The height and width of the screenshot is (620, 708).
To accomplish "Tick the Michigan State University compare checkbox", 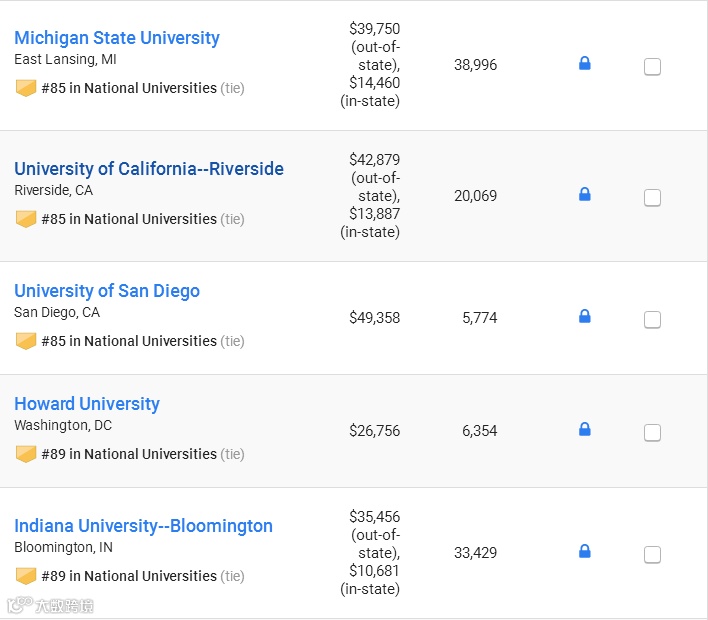I will click(x=652, y=67).
